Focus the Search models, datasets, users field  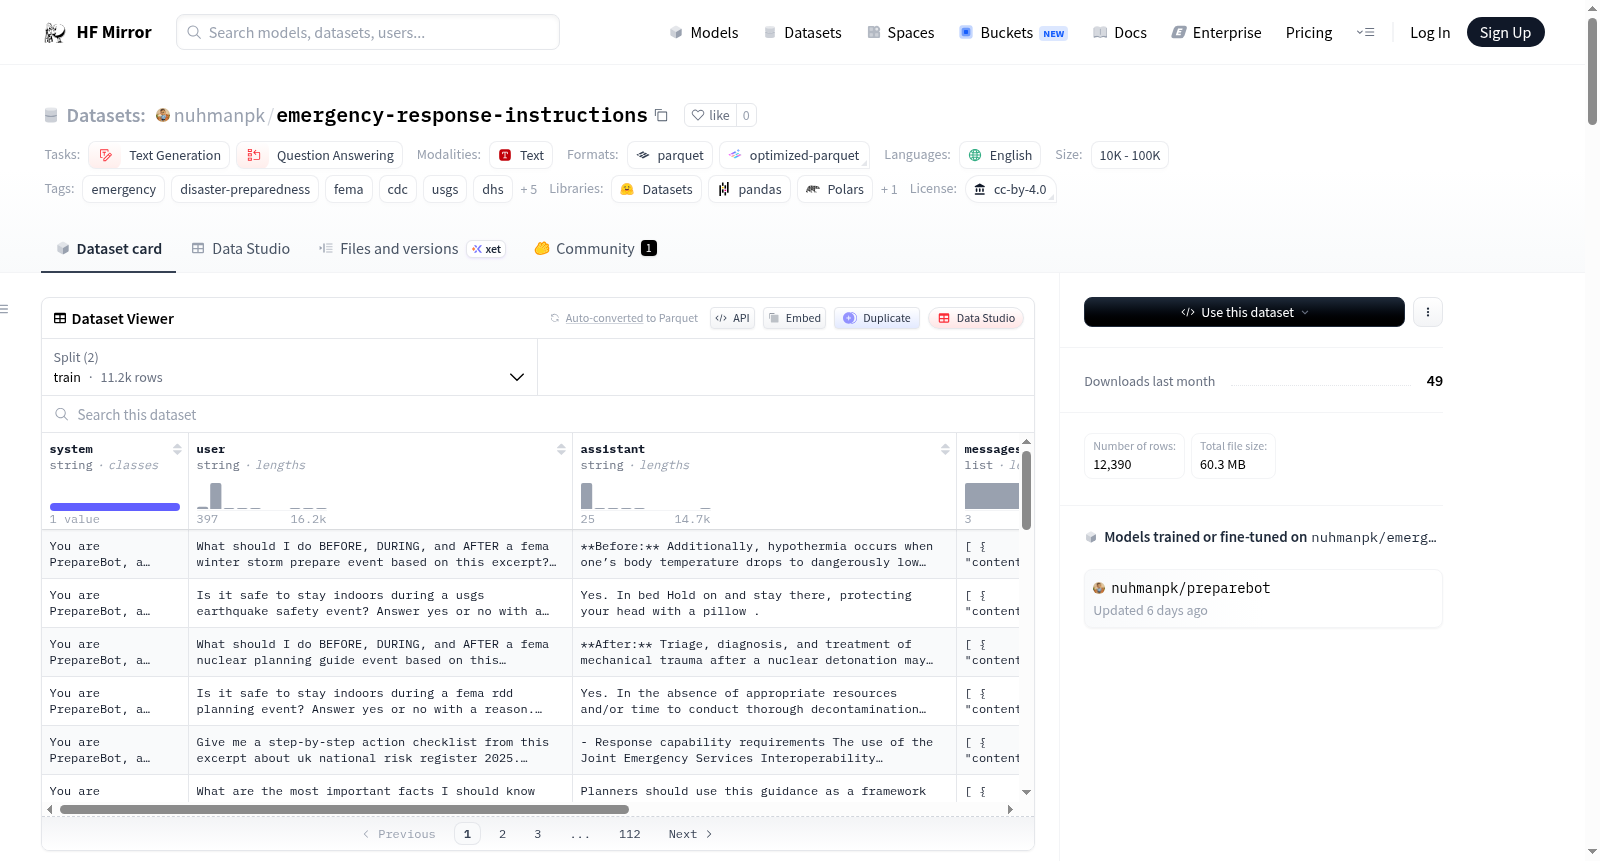click(x=368, y=32)
